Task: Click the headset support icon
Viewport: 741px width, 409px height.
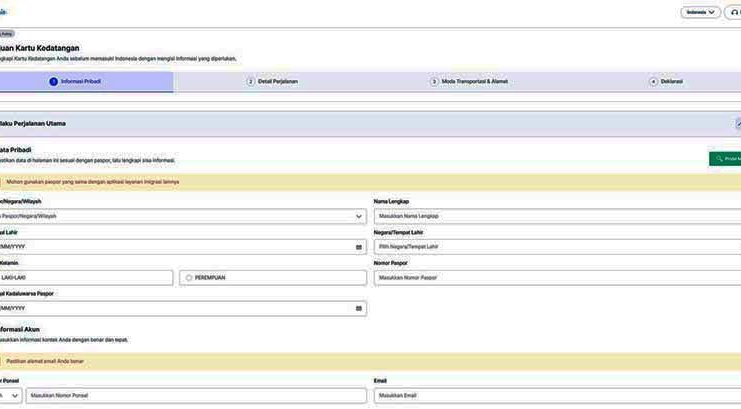Action: (x=734, y=12)
